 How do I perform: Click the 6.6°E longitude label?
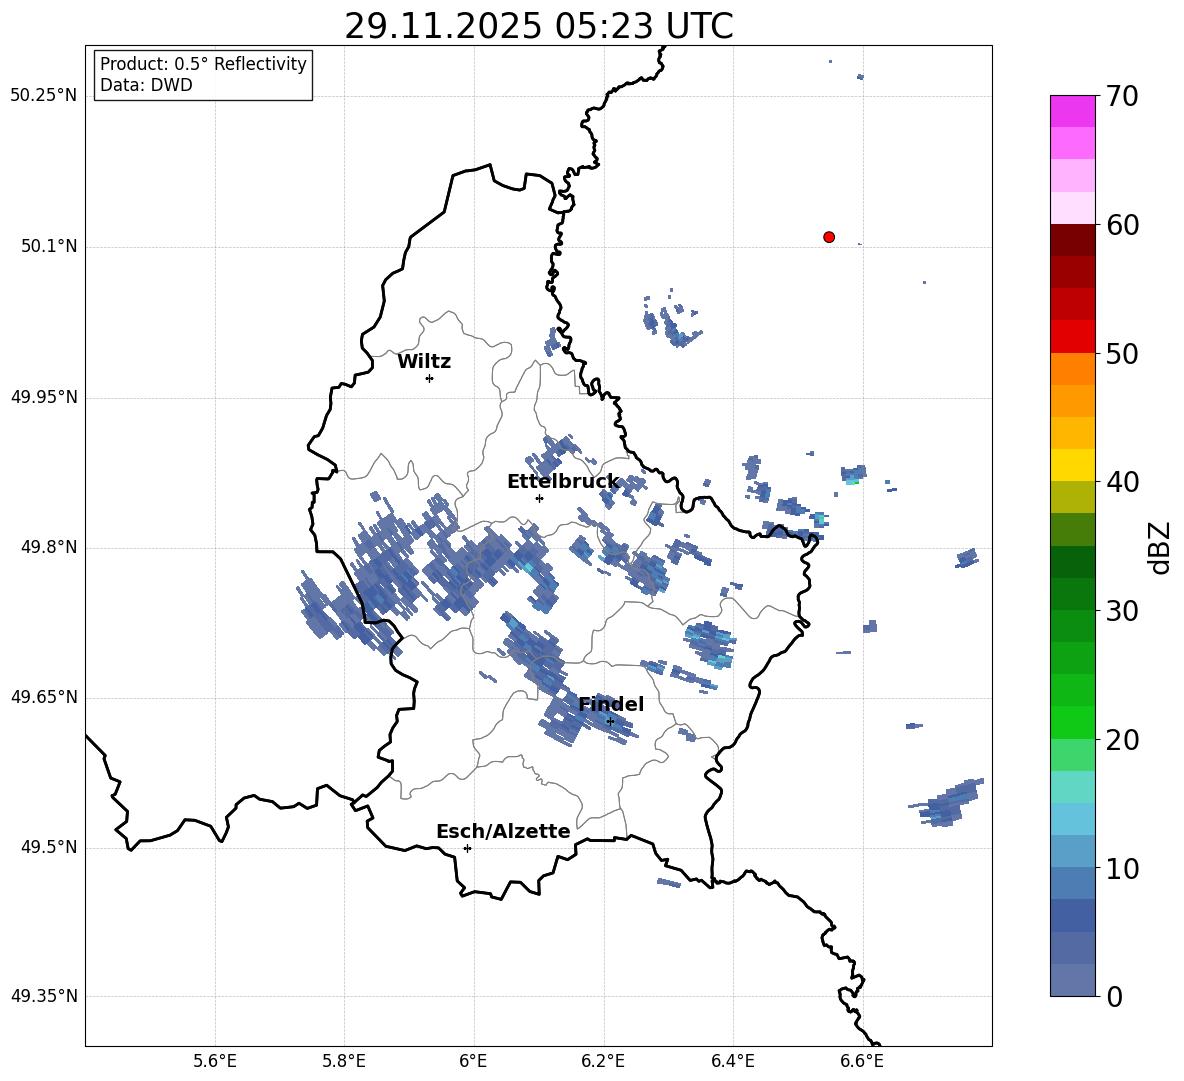[x=862, y=1061]
